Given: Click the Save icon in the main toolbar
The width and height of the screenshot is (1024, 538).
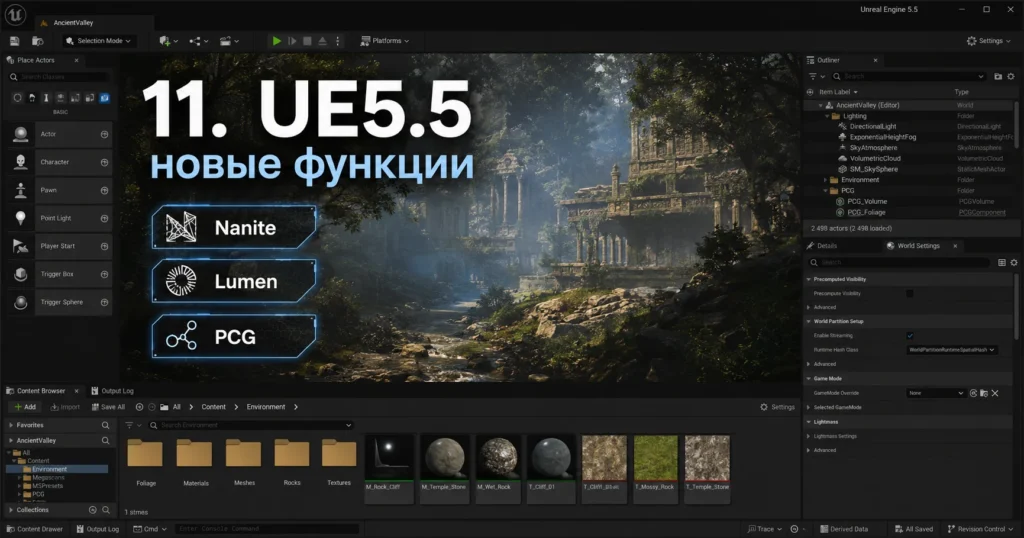Looking at the screenshot, I should pyautogui.click(x=14, y=41).
